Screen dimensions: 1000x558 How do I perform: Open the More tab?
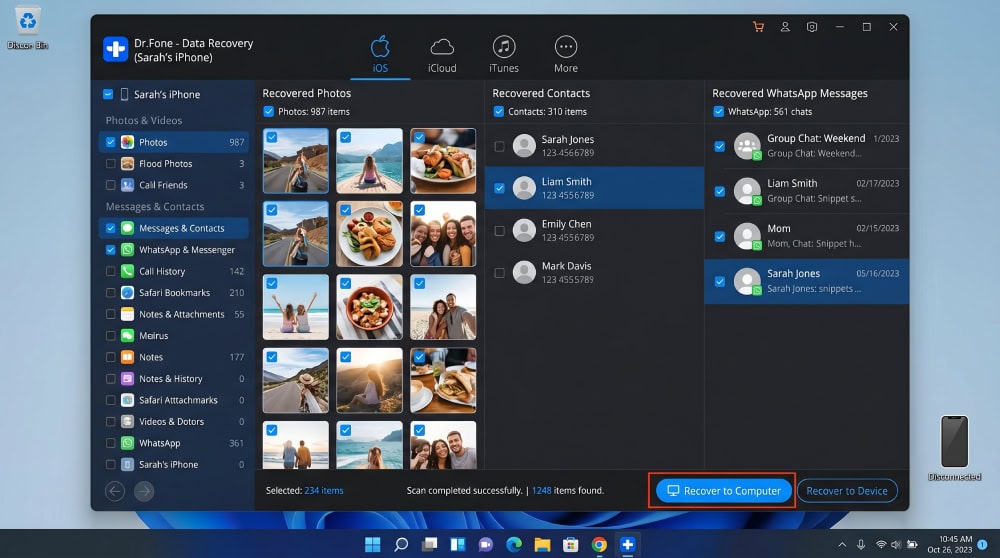[x=566, y=55]
